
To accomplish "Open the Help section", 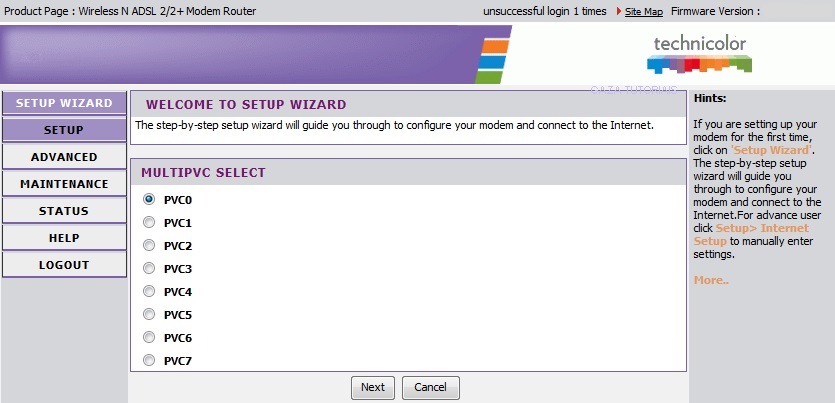I will click(x=64, y=238).
